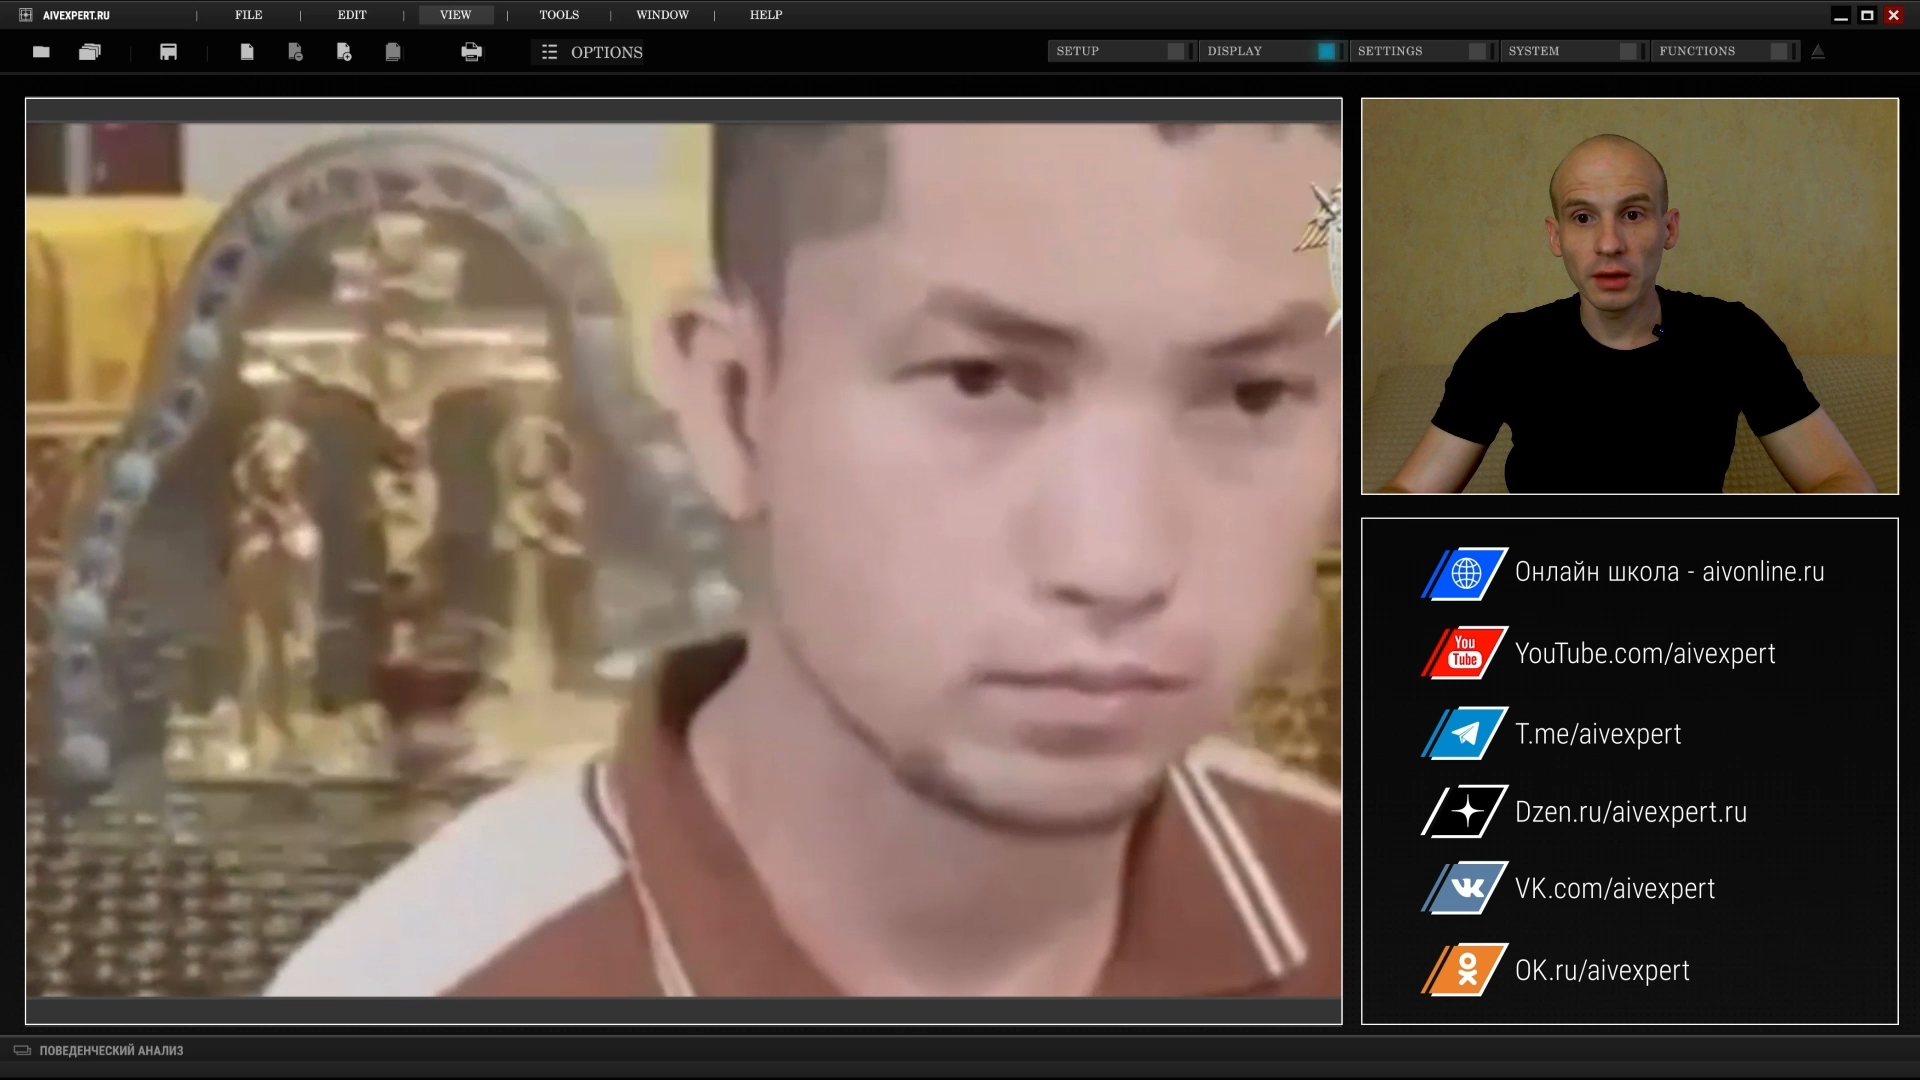Screen dimensions: 1920x1080
Task: Open the FILE menu
Action: 248,15
